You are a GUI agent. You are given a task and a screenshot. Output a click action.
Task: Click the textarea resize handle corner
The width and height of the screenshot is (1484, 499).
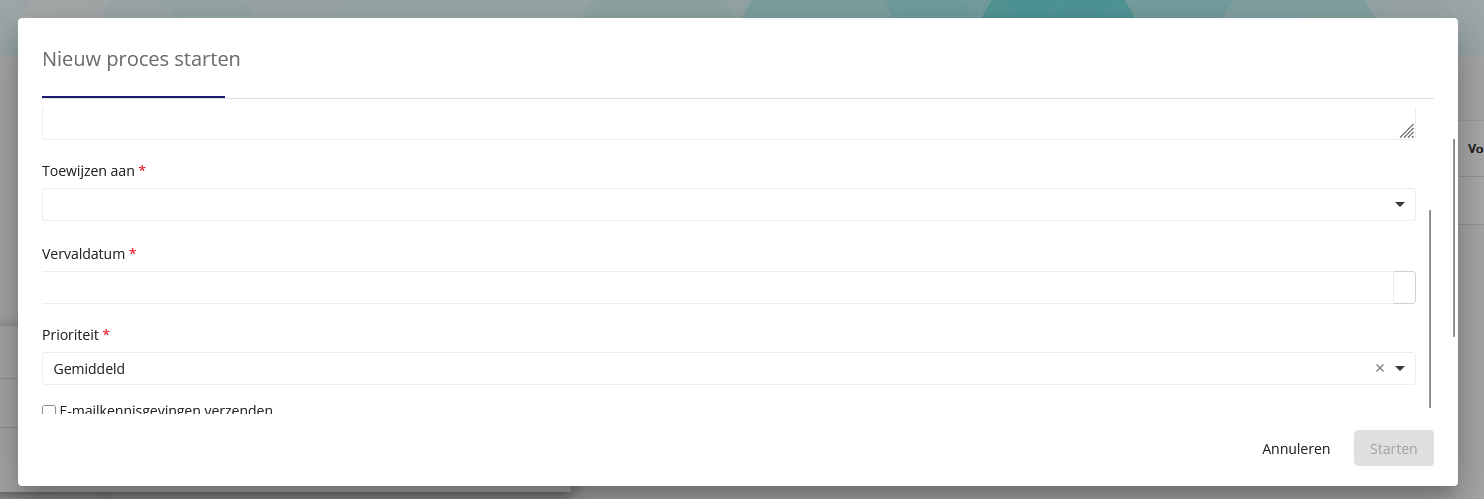(x=1406, y=130)
